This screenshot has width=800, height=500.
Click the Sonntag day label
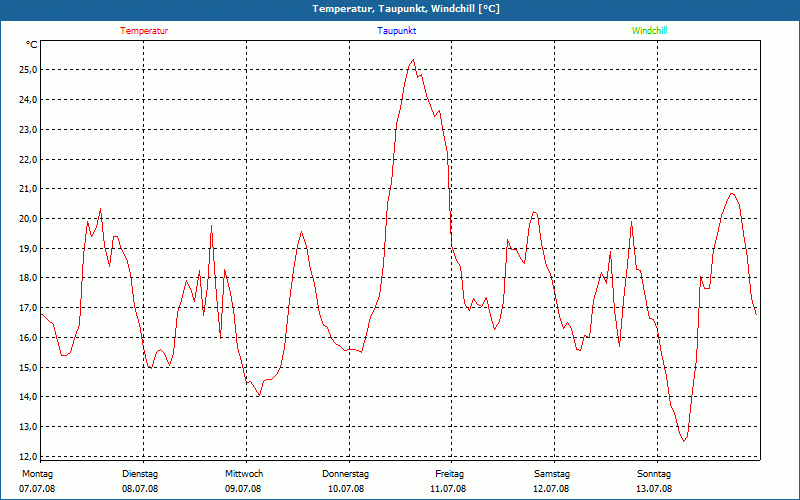point(654,474)
